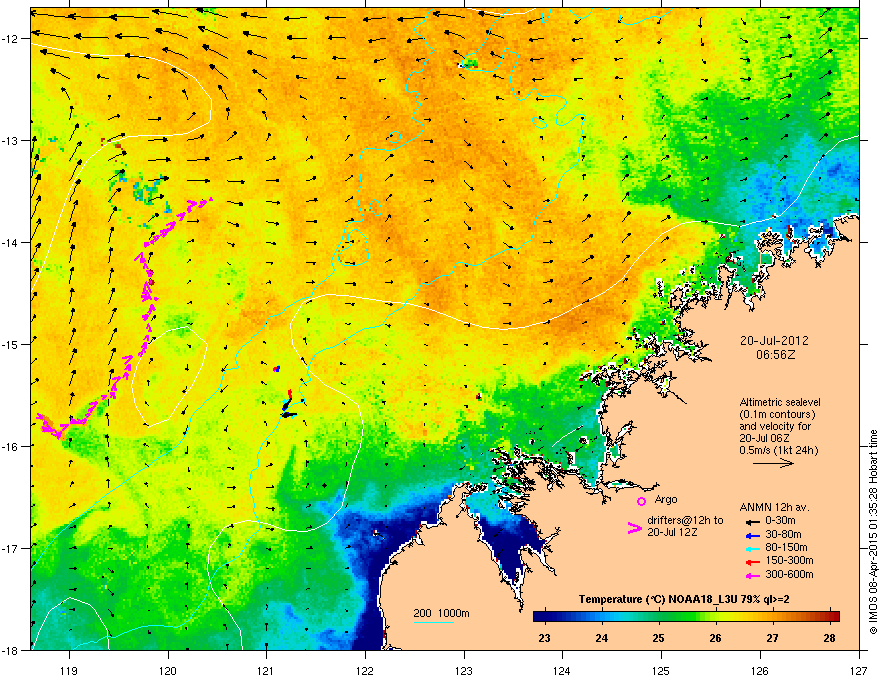Click longitude axis label 122

click(x=365, y=670)
